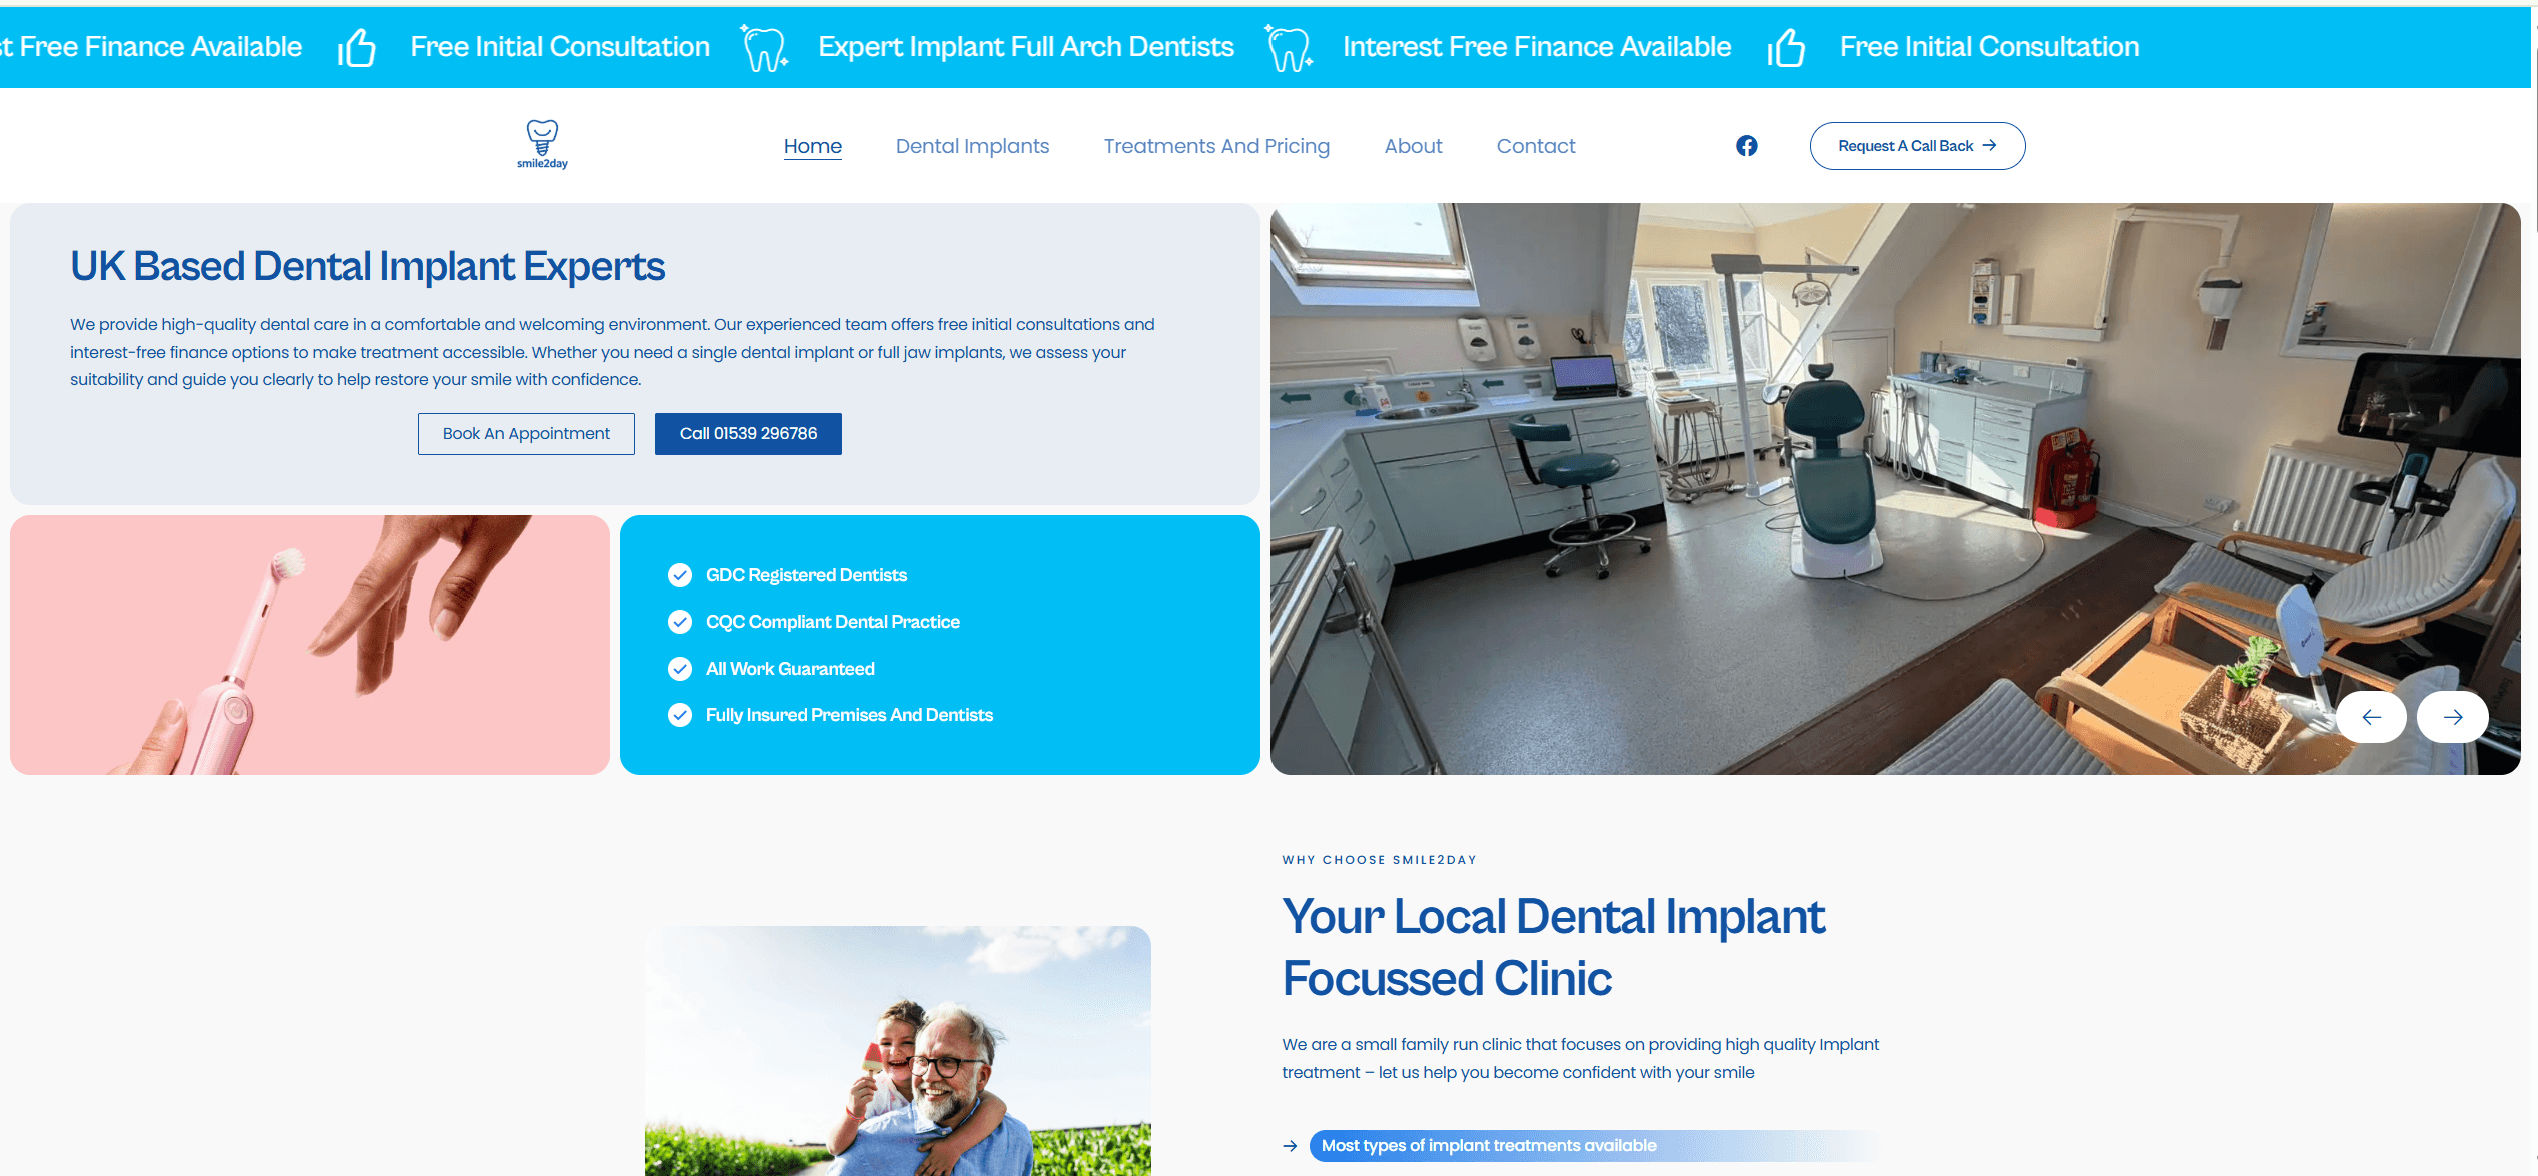Click 'Most types of implant treatments available' text
This screenshot has width=2538, height=1176.
1489,1146
